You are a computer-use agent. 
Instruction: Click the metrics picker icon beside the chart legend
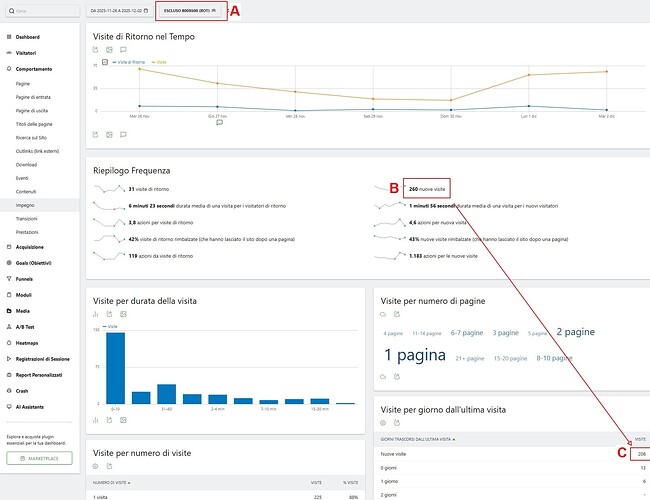click(106, 62)
